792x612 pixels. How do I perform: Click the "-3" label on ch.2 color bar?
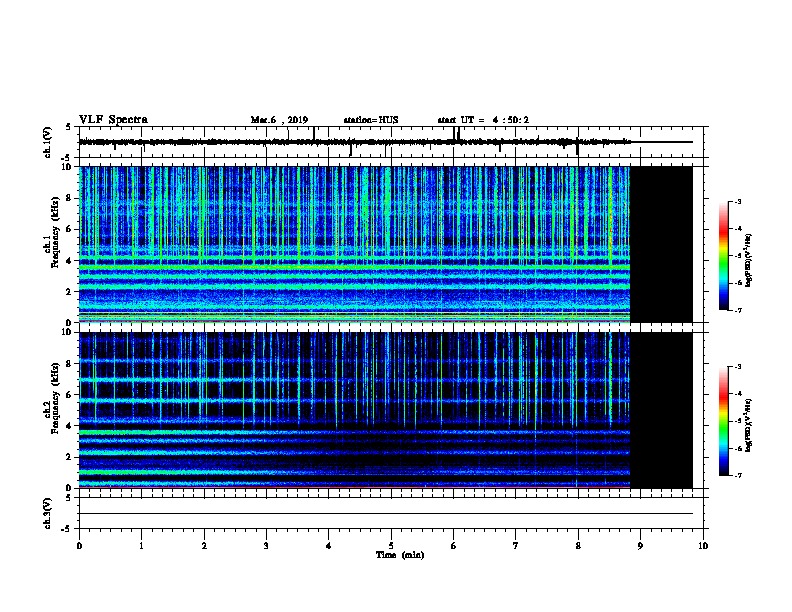point(737,367)
